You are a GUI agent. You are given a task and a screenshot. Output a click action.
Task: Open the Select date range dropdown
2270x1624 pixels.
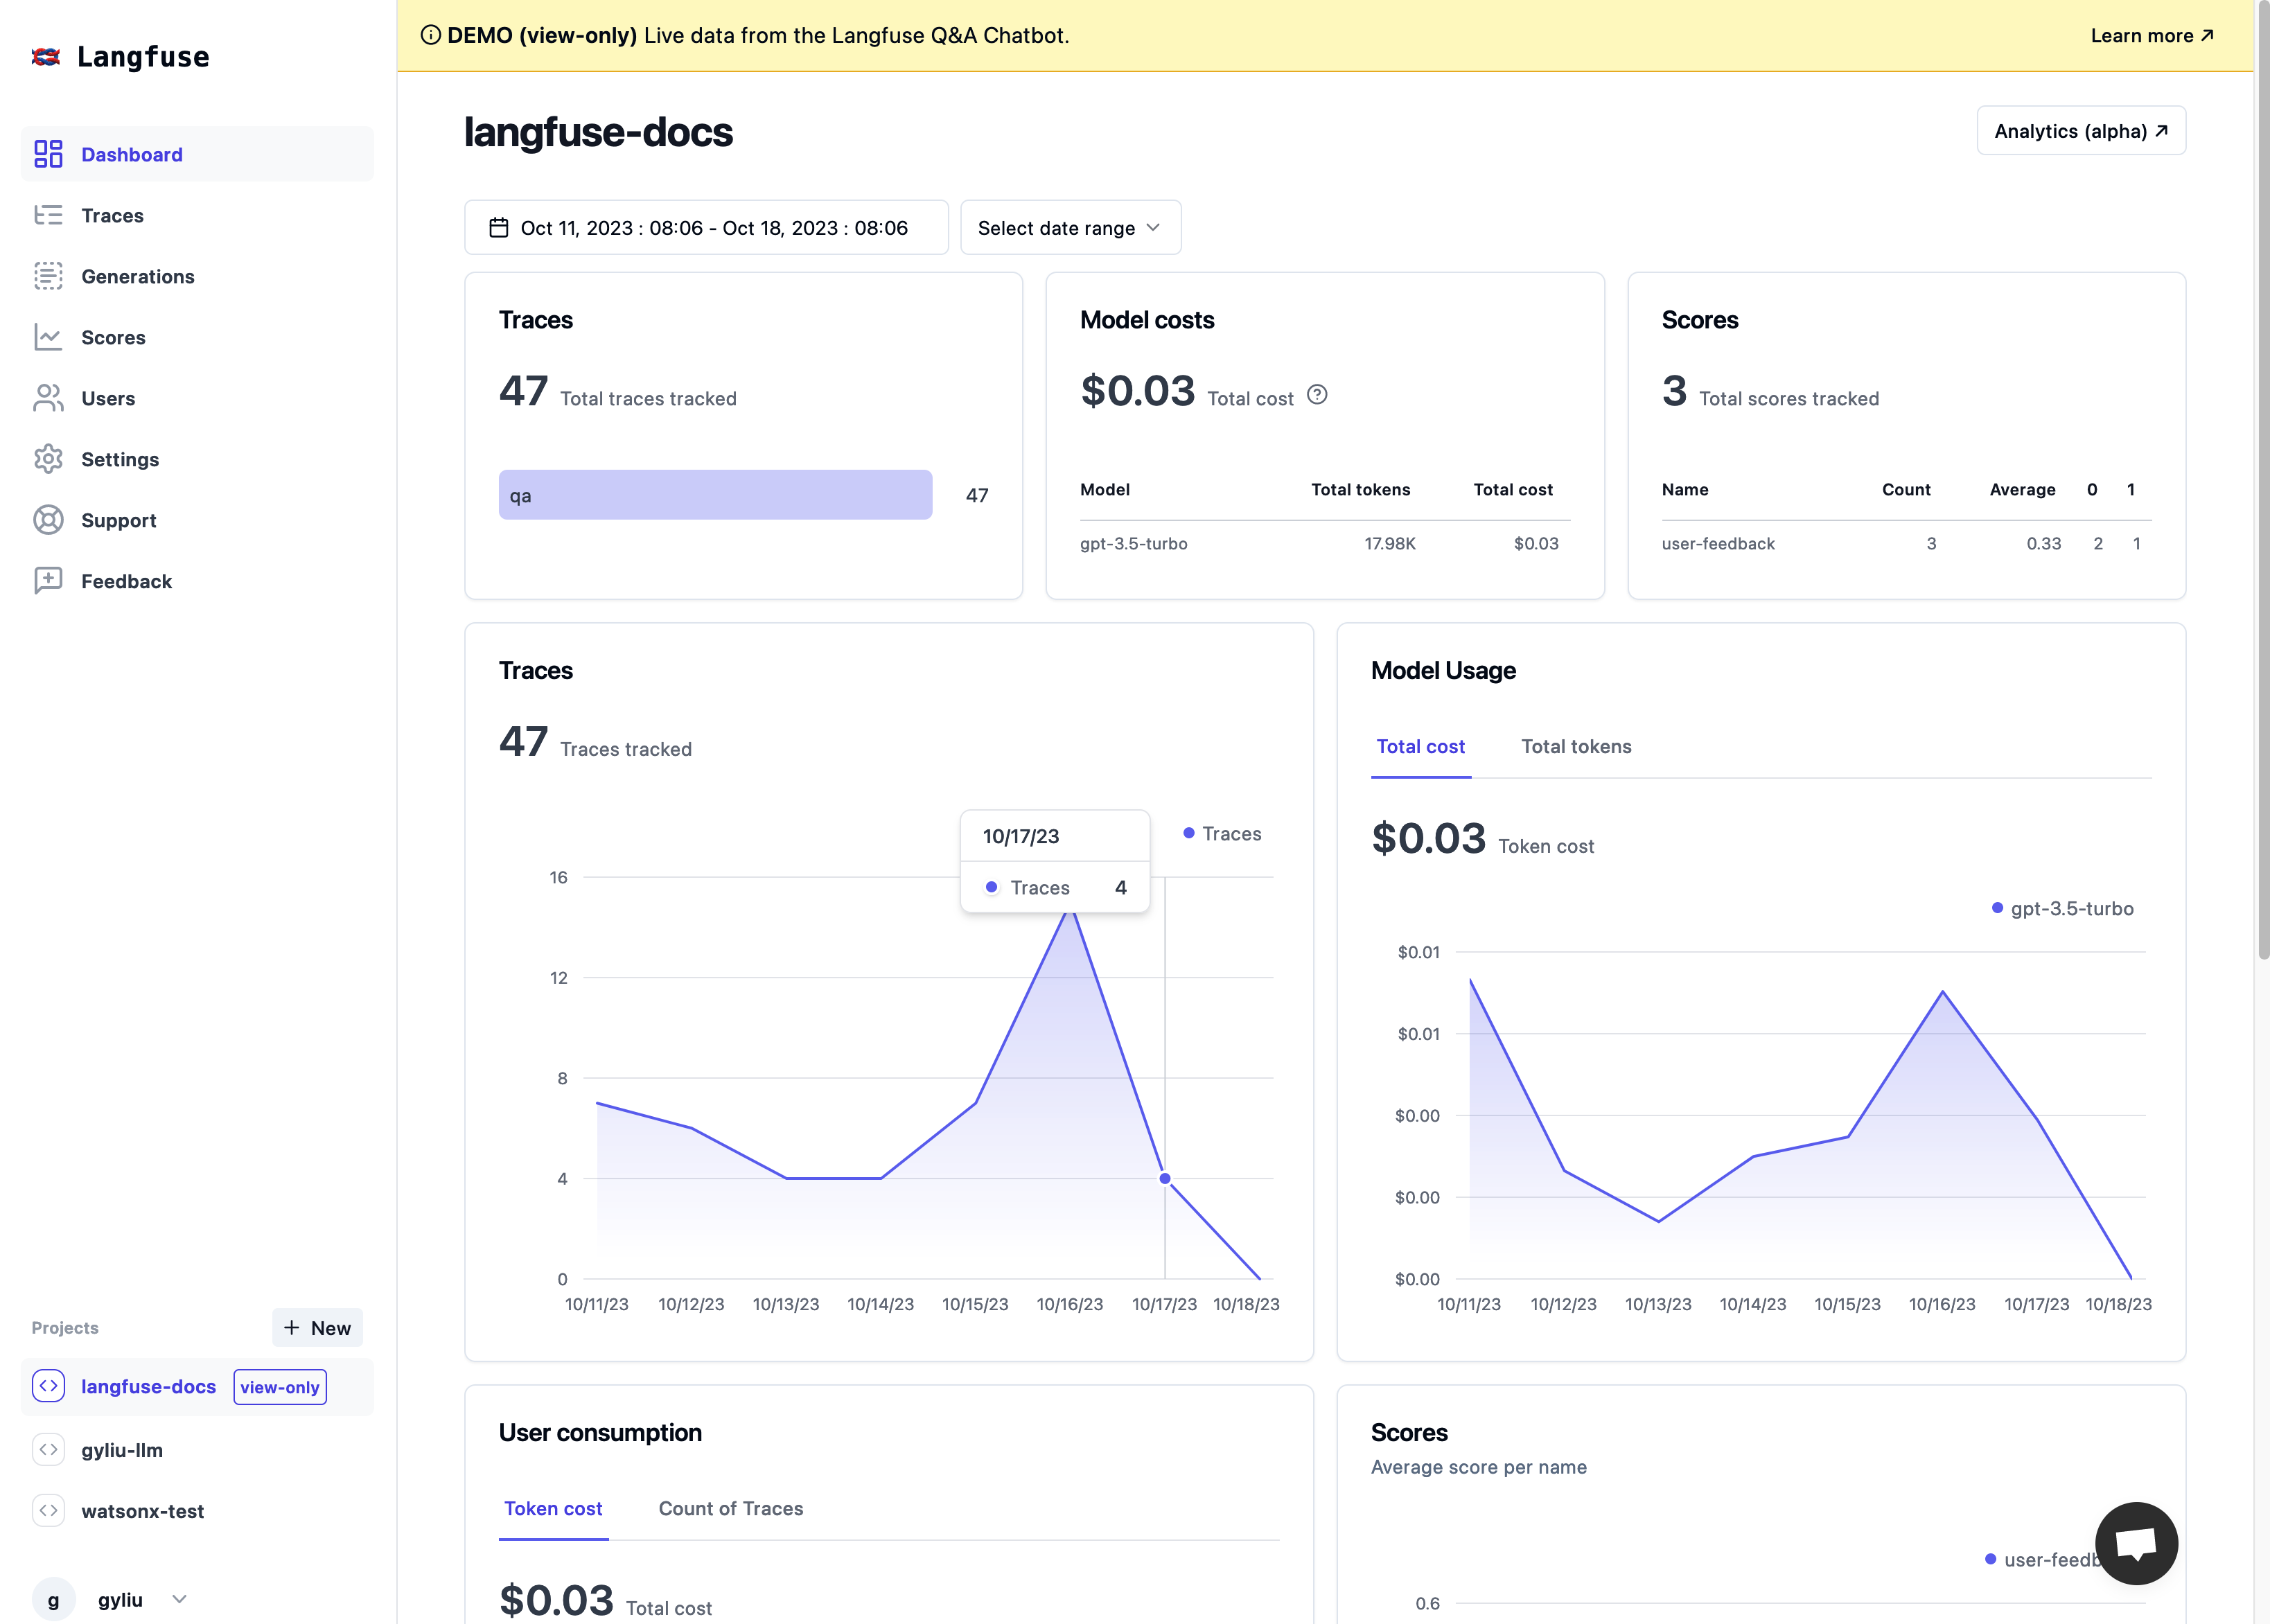(1070, 228)
